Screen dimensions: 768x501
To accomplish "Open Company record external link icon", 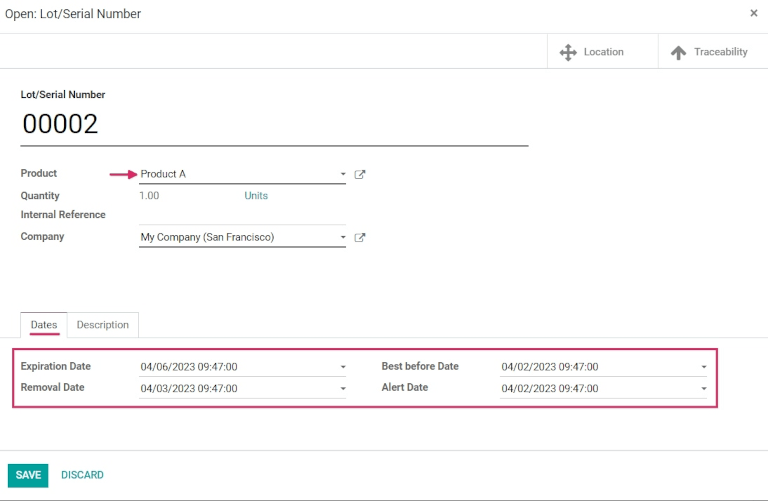I will pyautogui.click(x=360, y=238).
